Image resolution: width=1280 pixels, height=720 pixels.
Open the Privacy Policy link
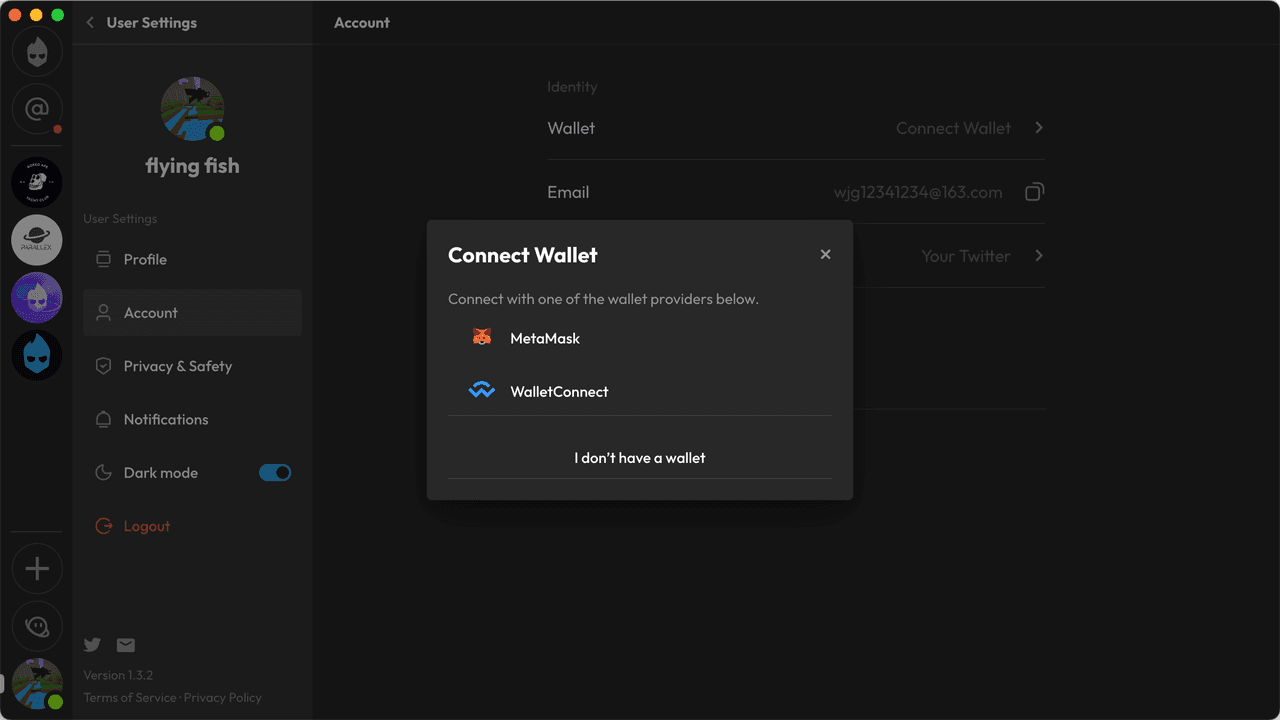click(222, 697)
